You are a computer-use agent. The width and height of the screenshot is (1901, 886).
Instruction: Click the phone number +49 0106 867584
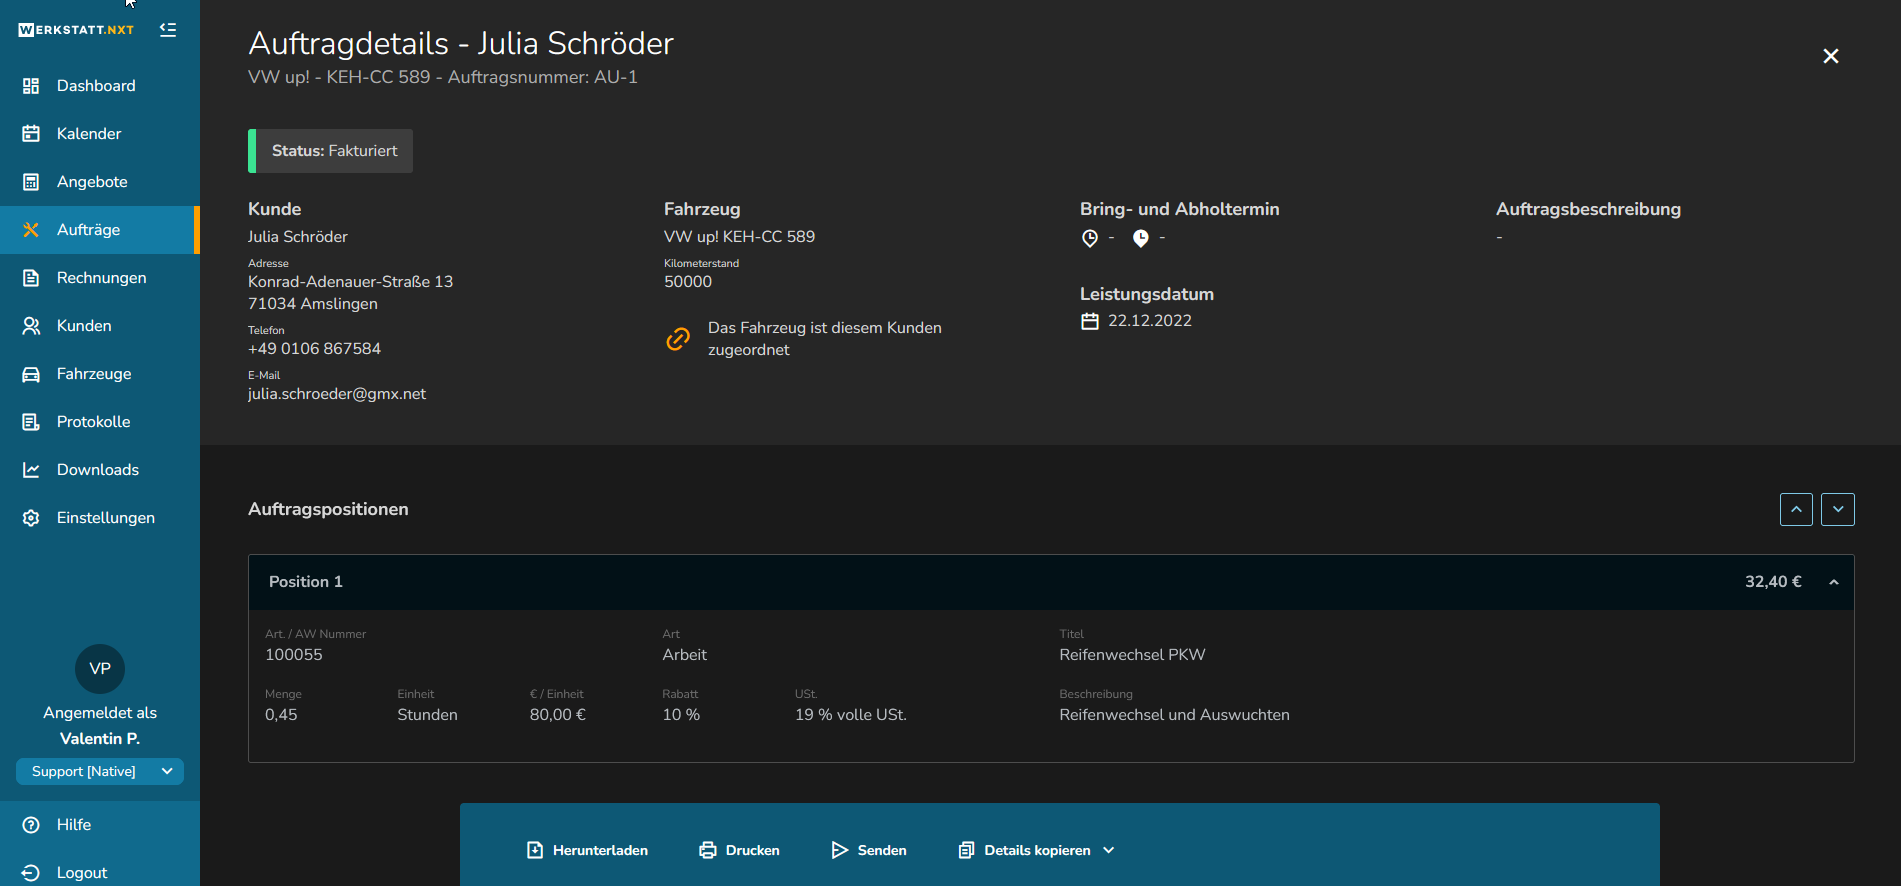click(314, 349)
